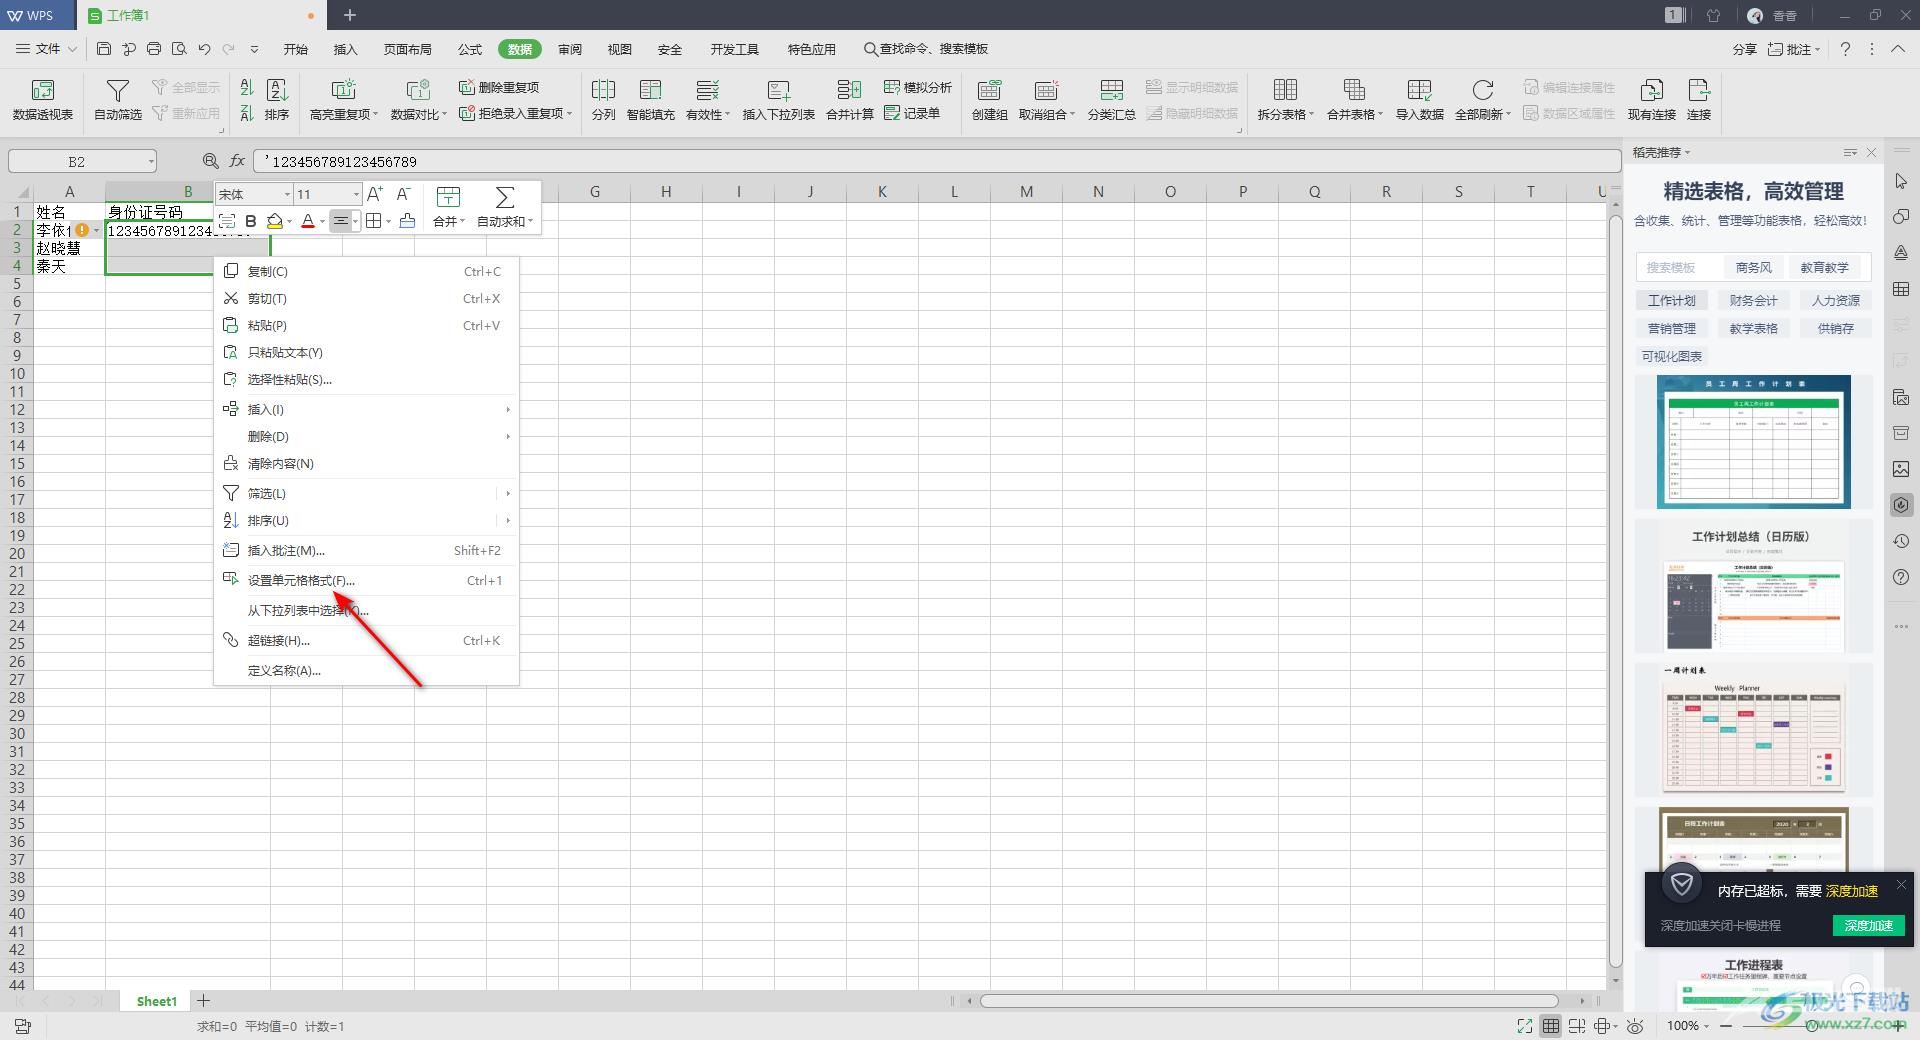Click the 深度加速 green button
Viewport: 1920px width, 1040px height.
[1868, 925]
